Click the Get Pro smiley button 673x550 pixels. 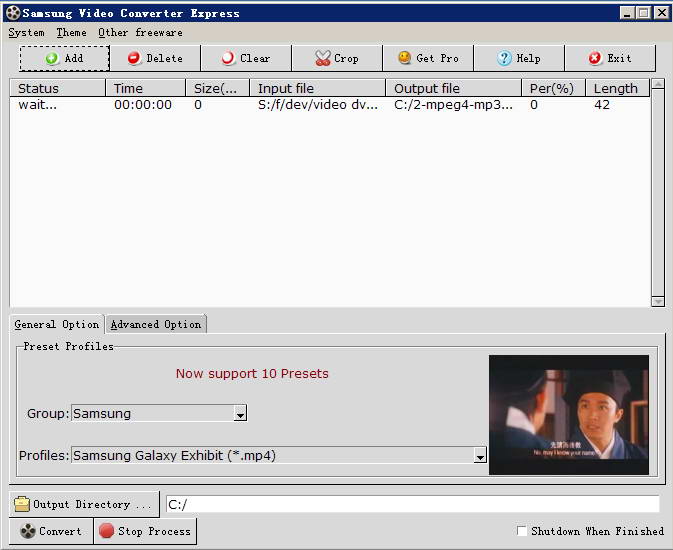tap(428, 58)
